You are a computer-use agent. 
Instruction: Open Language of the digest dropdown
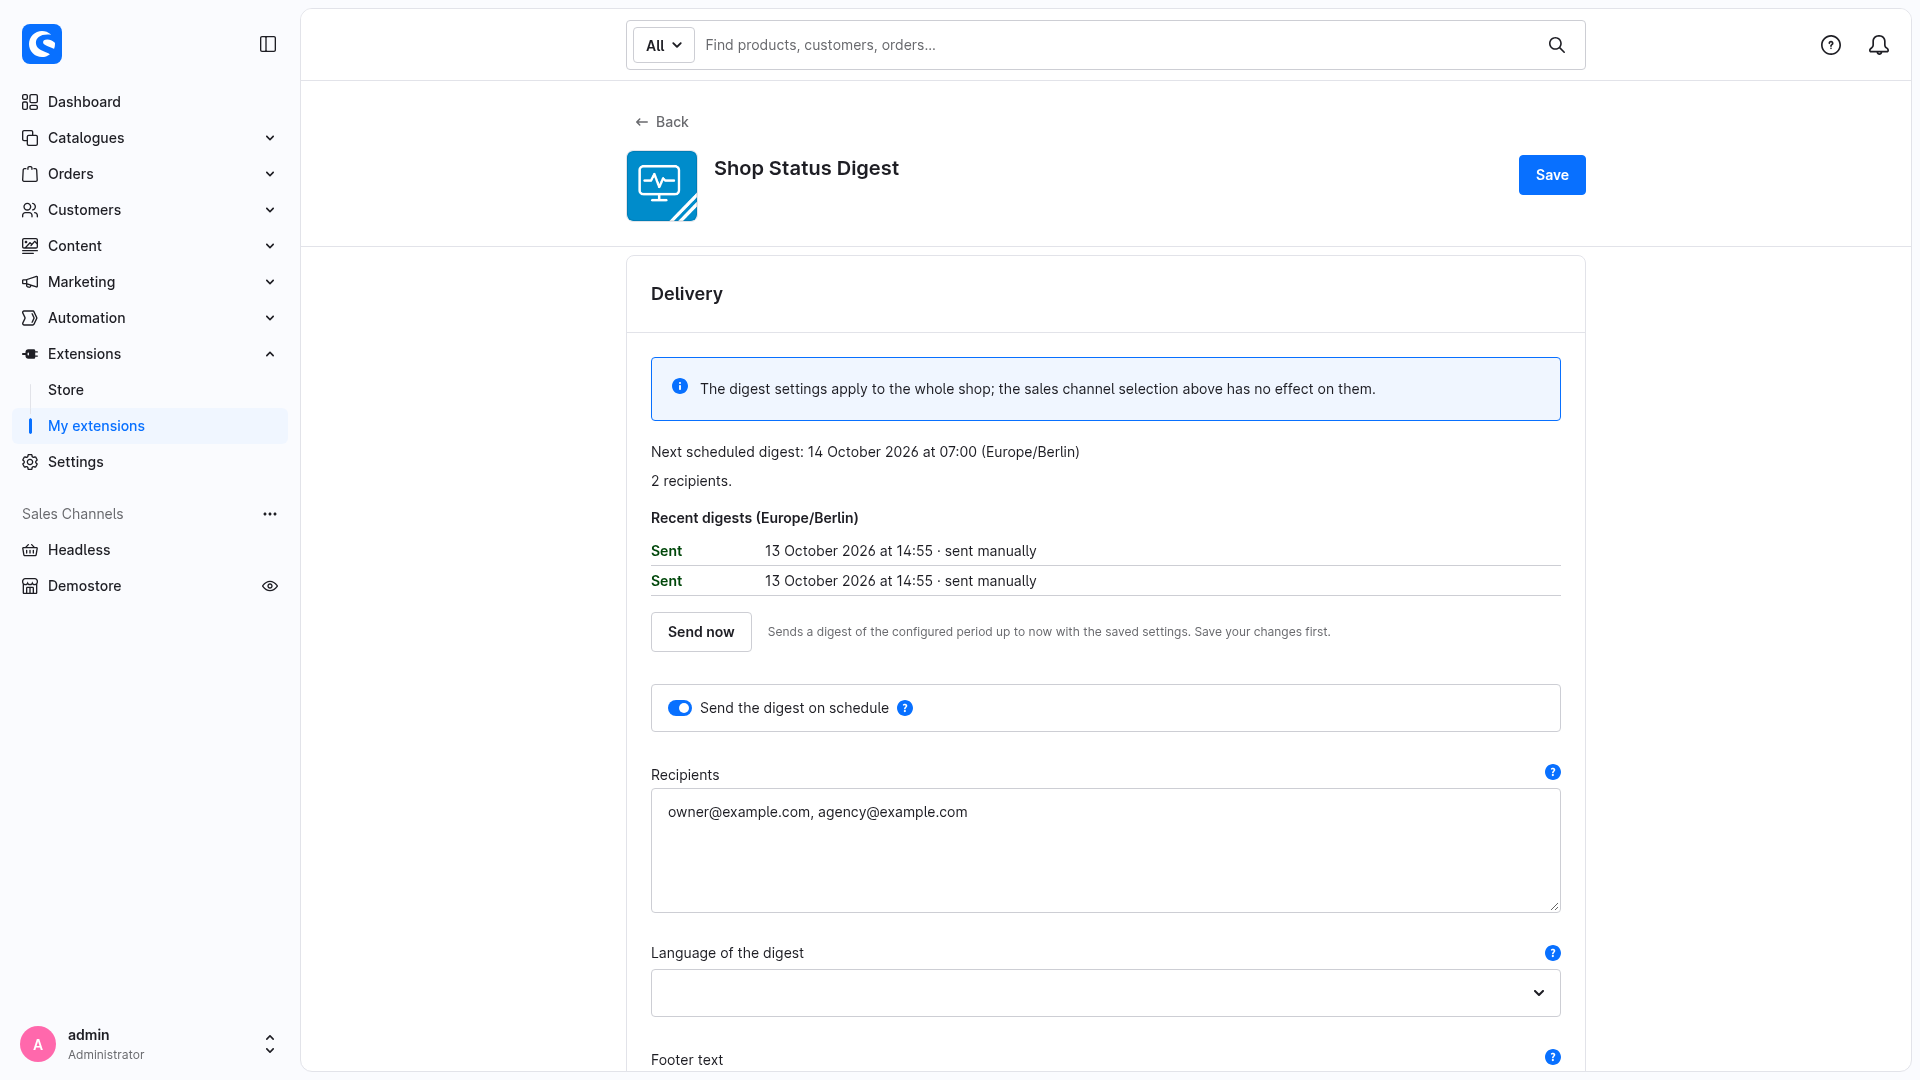[x=1105, y=993]
